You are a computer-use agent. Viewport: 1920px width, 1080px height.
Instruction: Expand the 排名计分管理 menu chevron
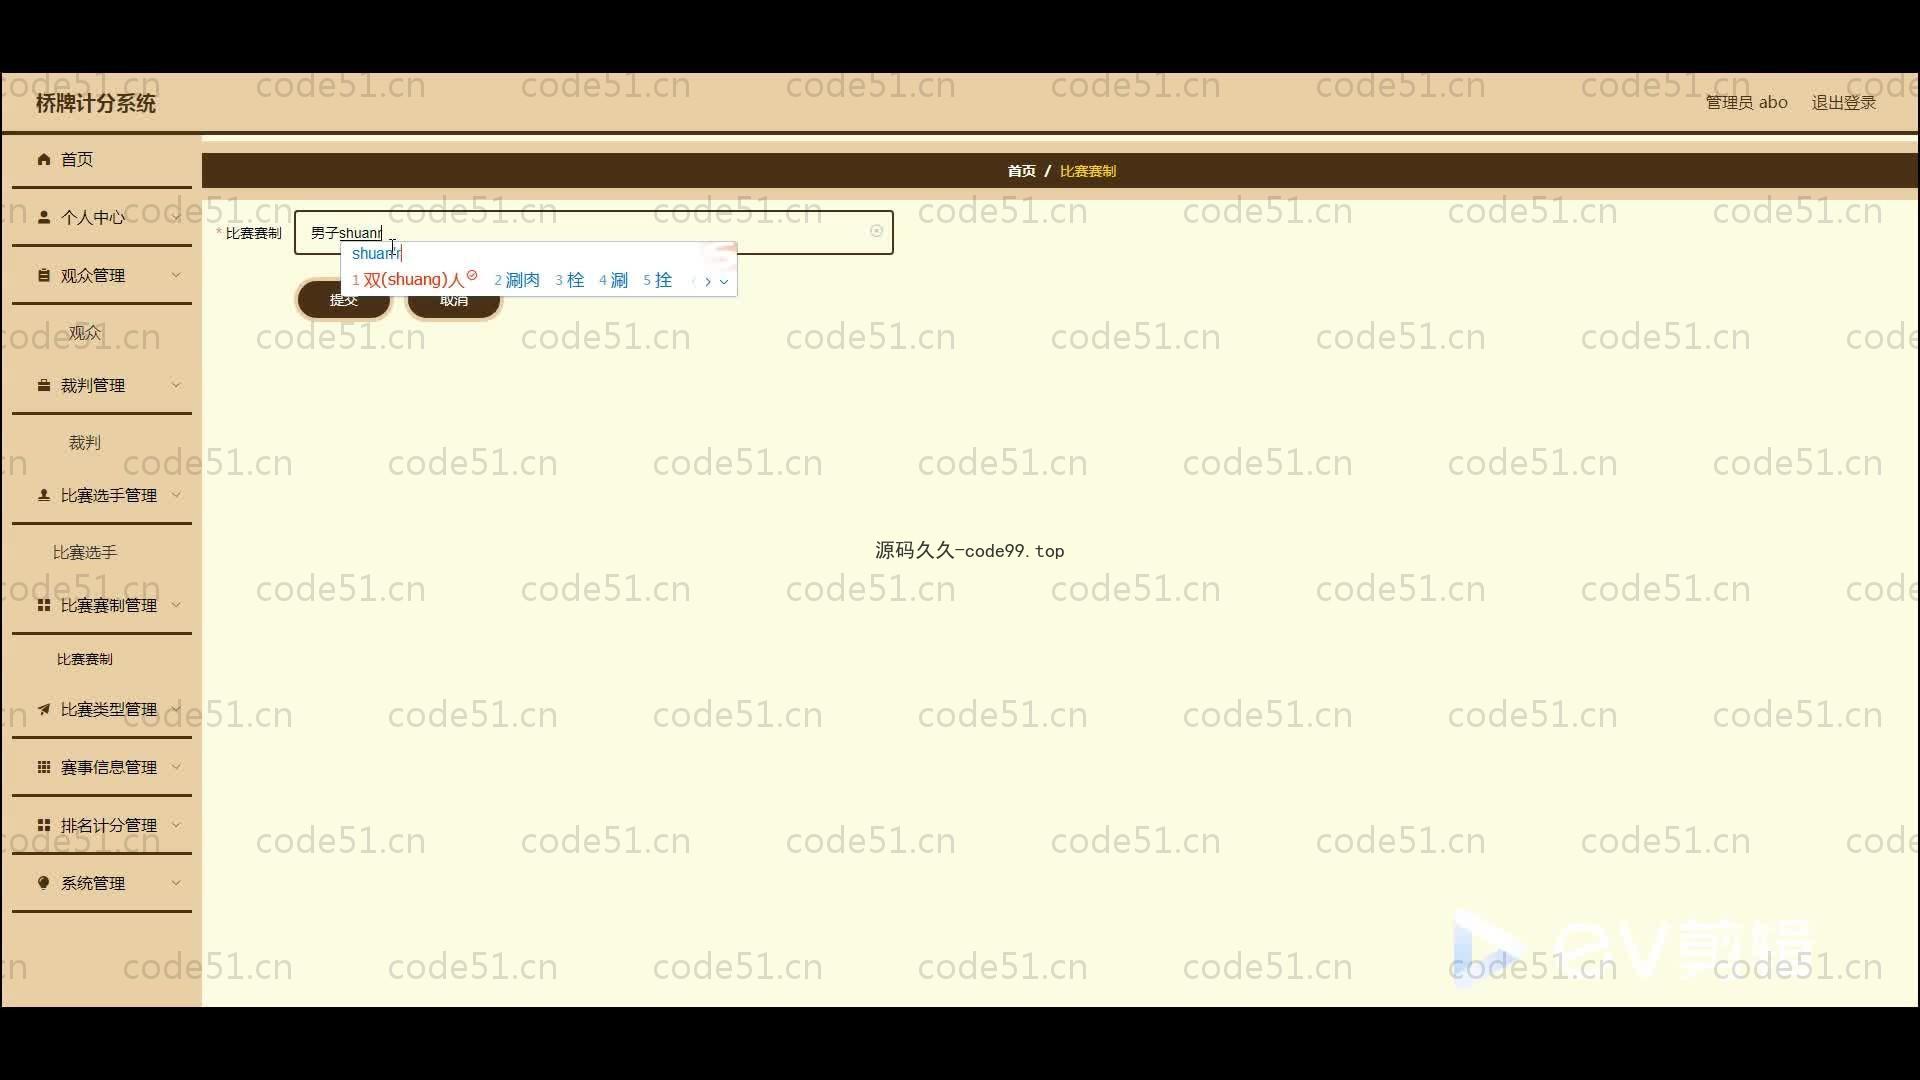click(x=176, y=825)
